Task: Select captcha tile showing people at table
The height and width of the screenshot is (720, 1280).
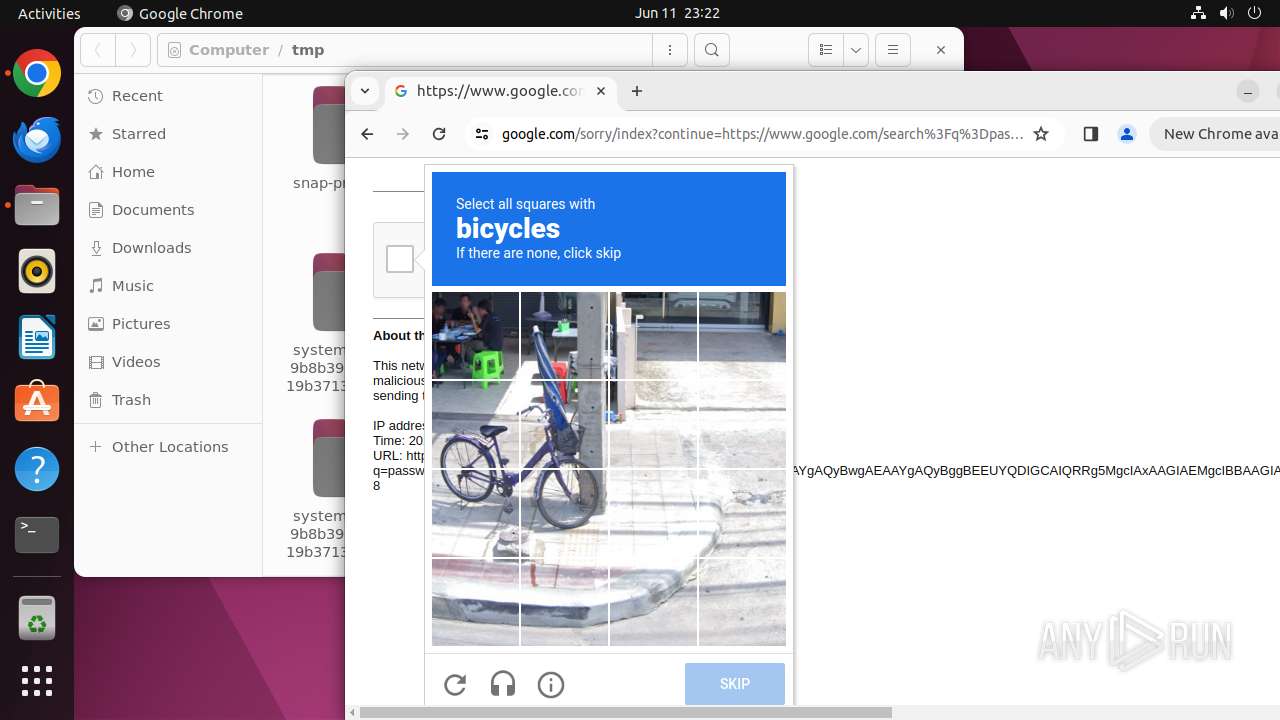Action: pyautogui.click(x=475, y=336)
